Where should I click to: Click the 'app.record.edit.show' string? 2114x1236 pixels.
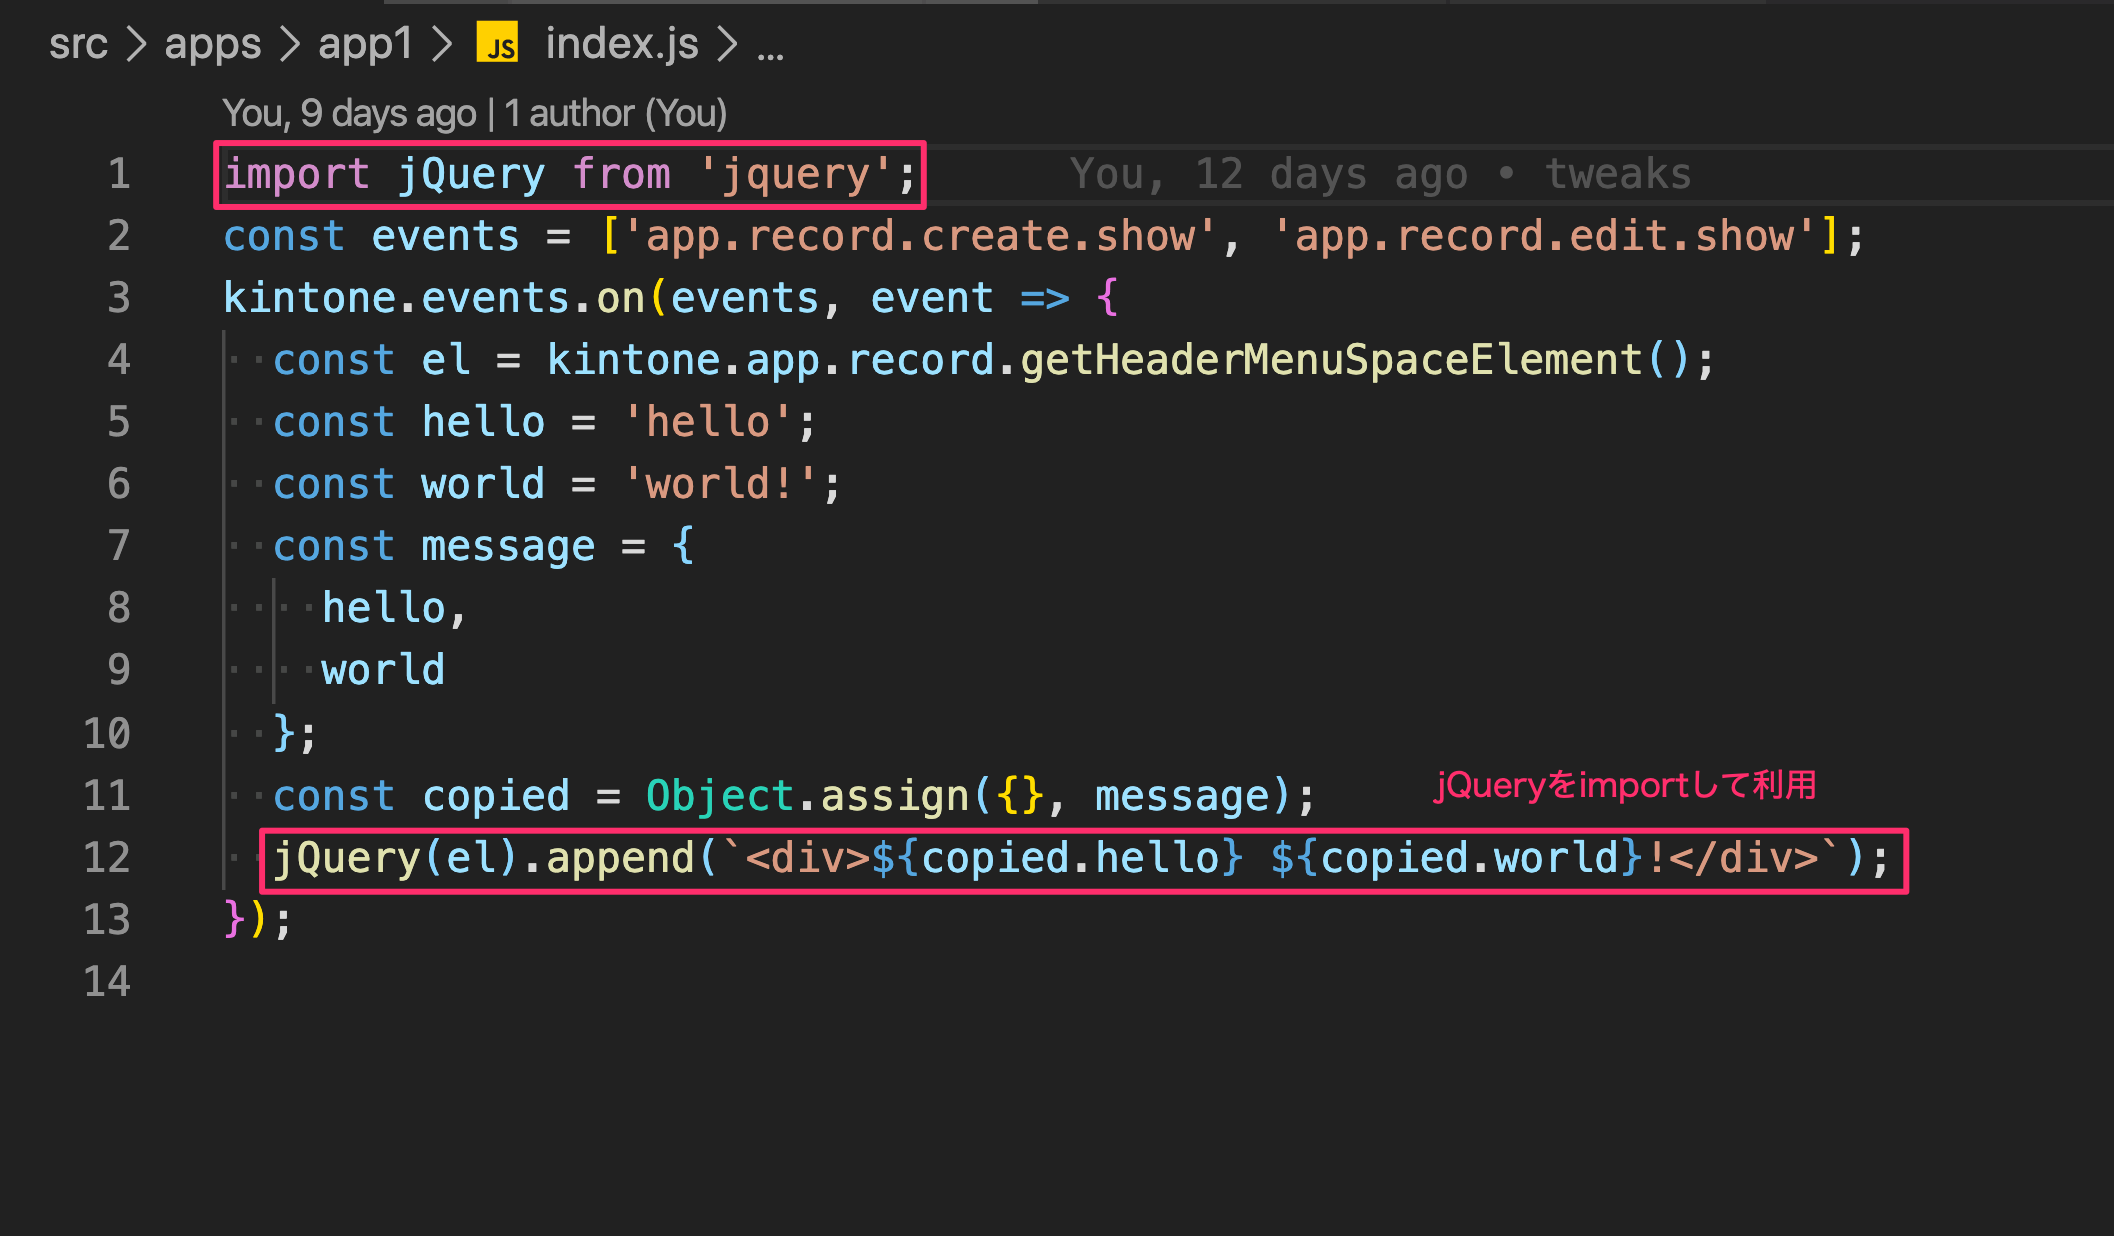coord(1544,236)
